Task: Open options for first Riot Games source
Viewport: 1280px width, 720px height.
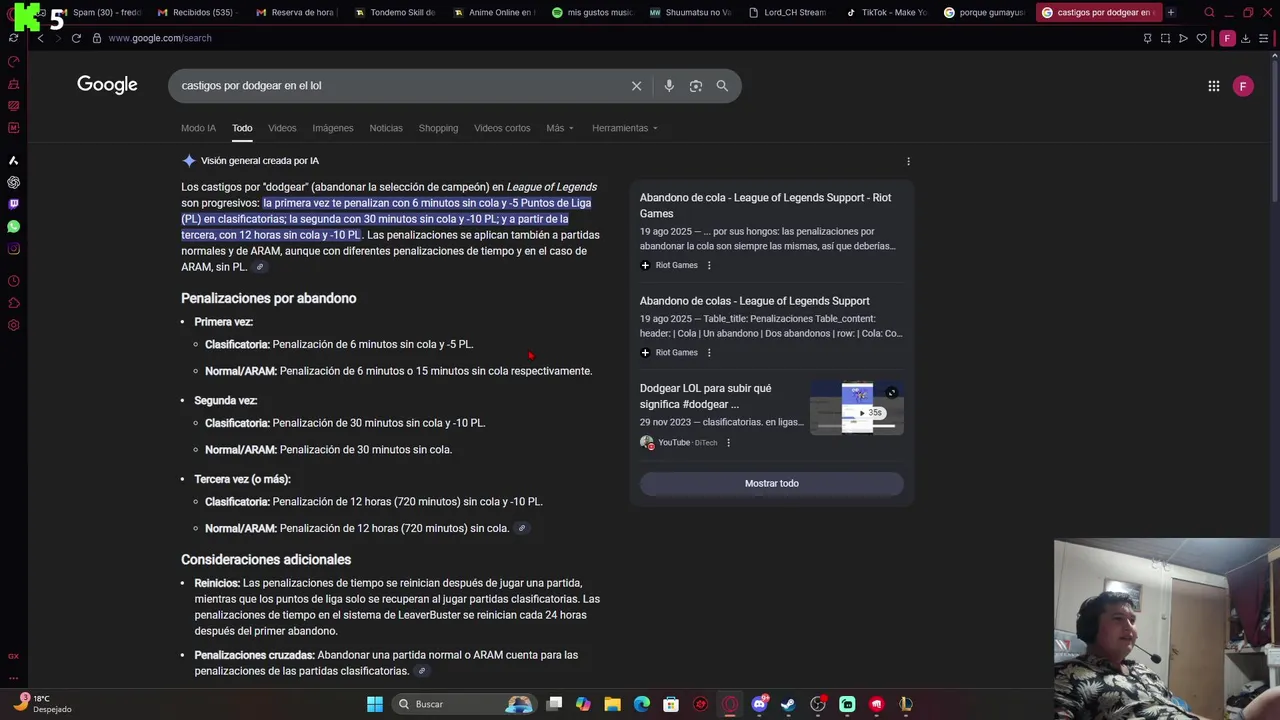Action: coord(709,265)
